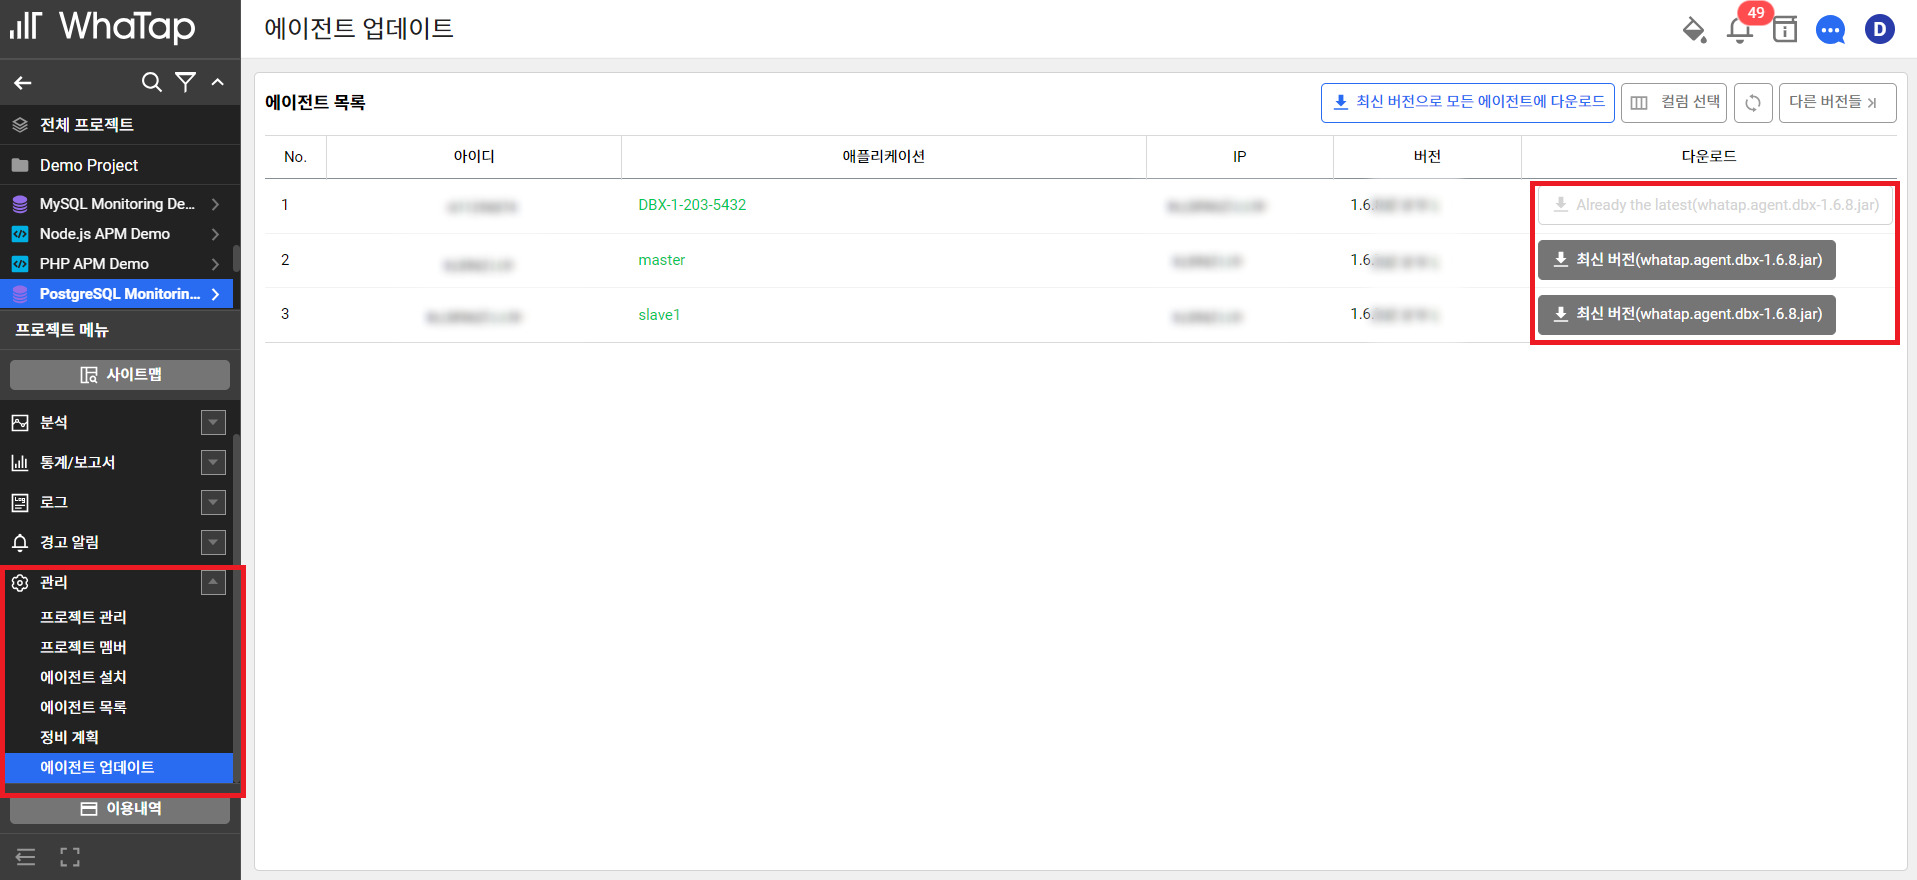Click the 다운로드 column header
Viewport: 1917px width, 880px height.
tap(1709, 157)
